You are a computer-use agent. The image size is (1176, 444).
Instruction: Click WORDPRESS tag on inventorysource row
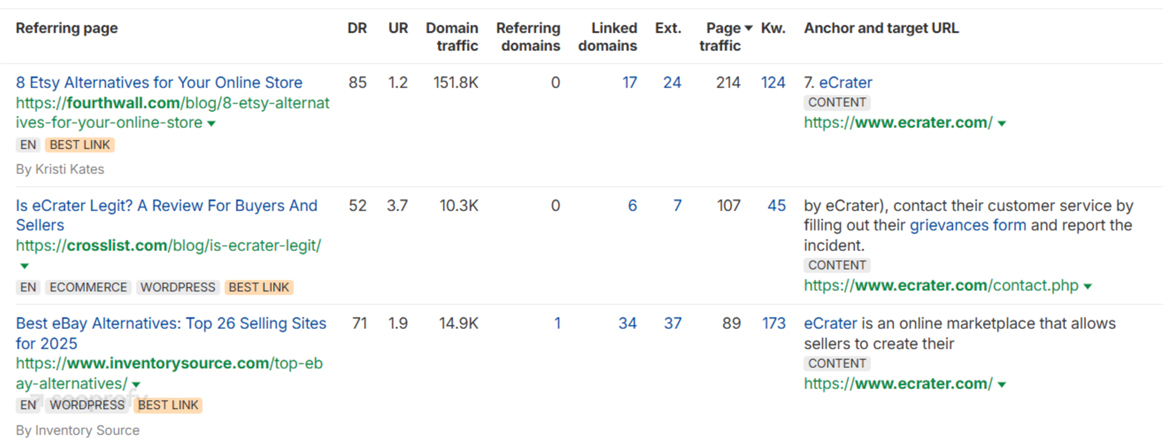pos(87,405)
